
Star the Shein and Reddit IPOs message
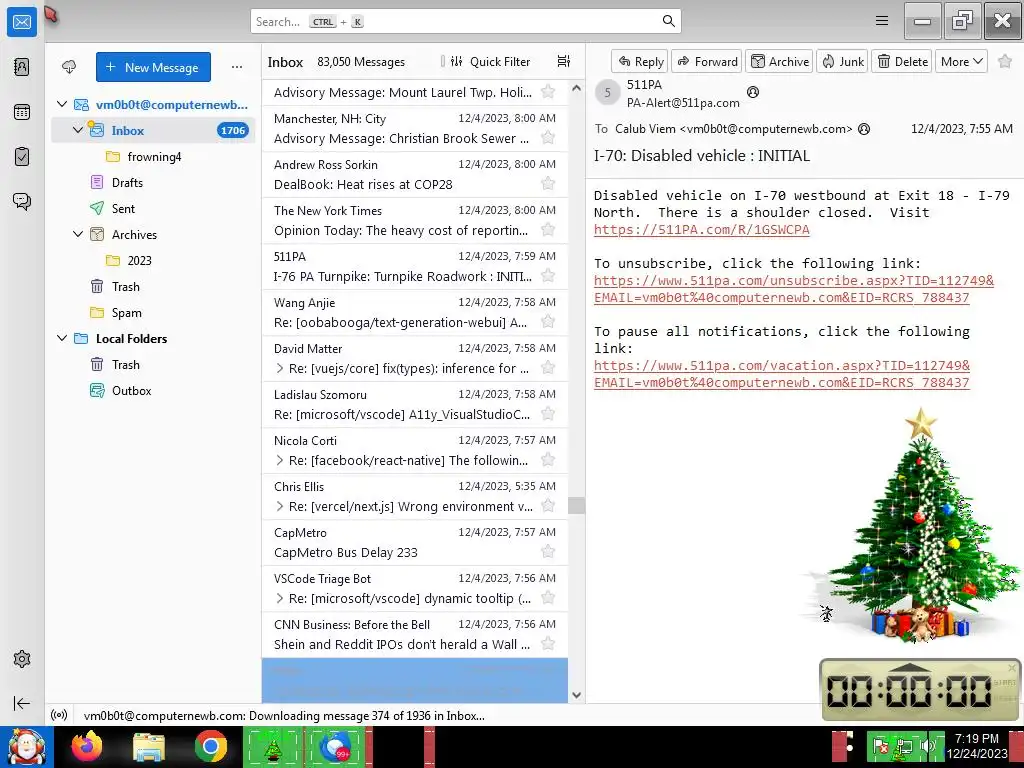tap(548, 644)
